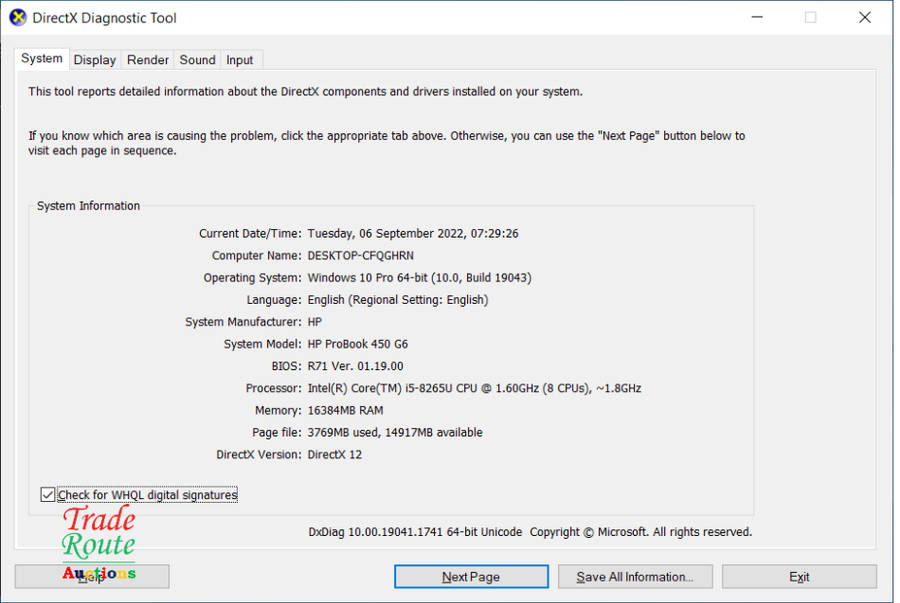Go to the Sound tab
The height and width of the screenshot is (603, 900).
(x=197, y=60)
